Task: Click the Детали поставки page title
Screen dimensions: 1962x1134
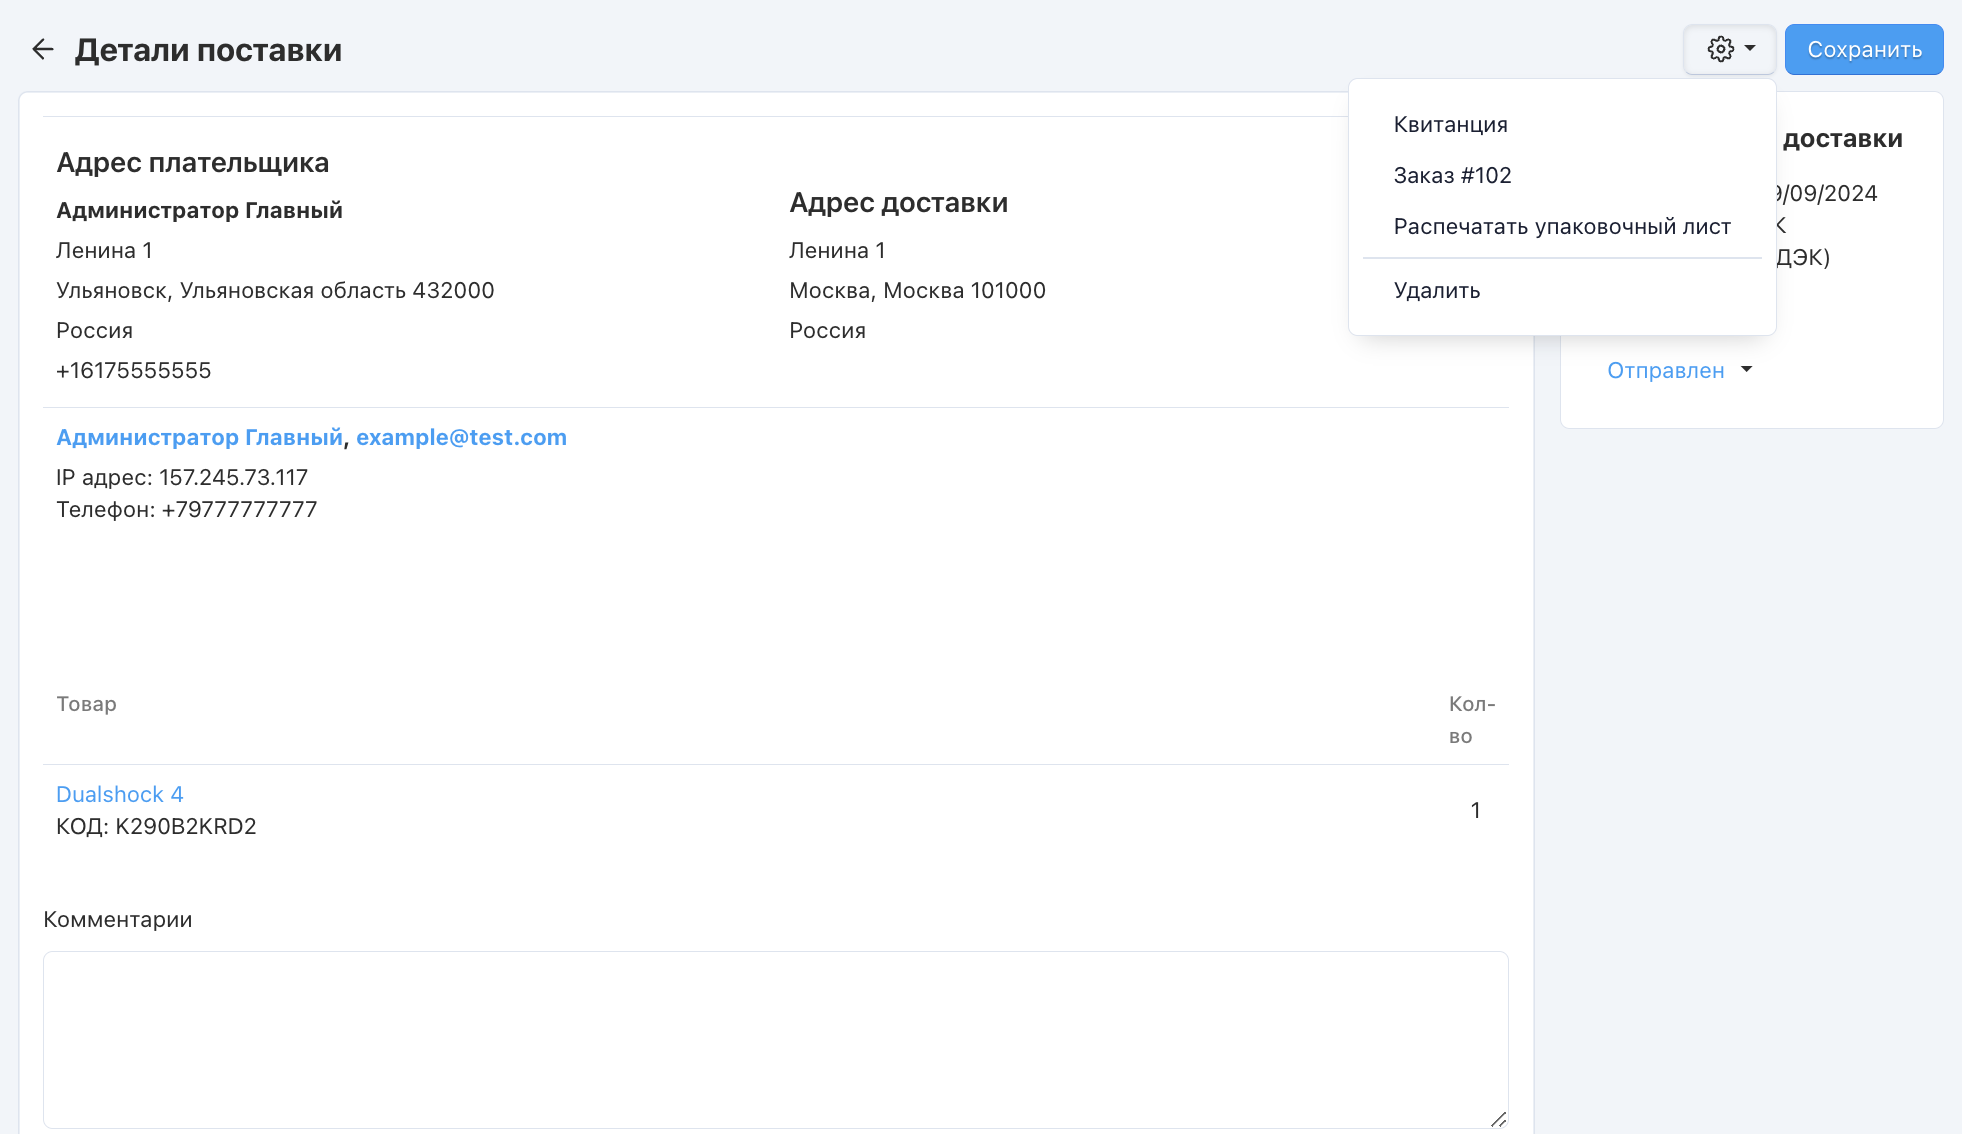Action: [x=208, y=50]
